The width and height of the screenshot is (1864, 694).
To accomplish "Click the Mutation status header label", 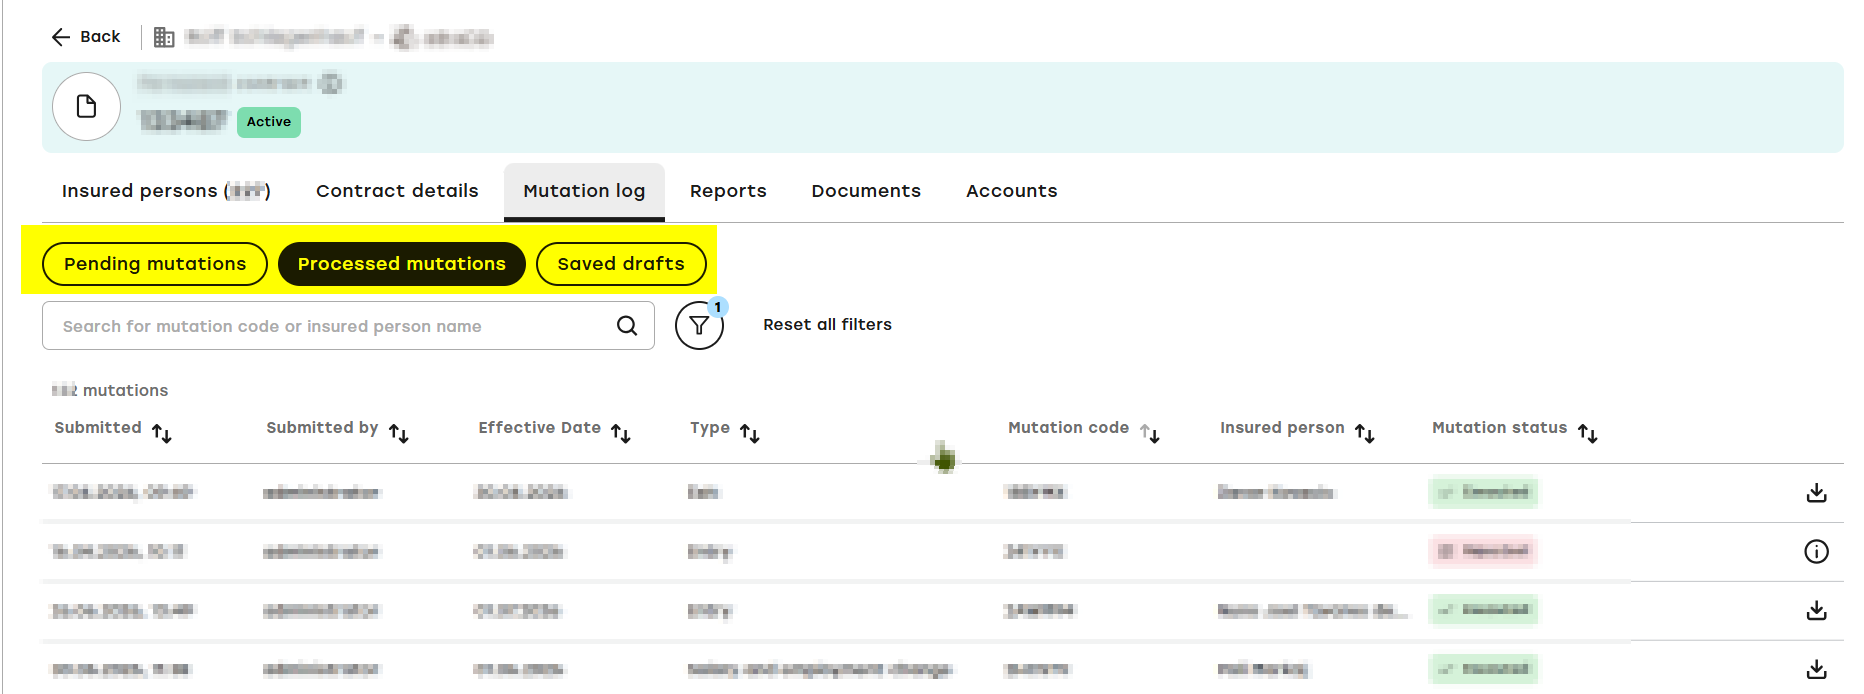I will (x=1499, y=428).
